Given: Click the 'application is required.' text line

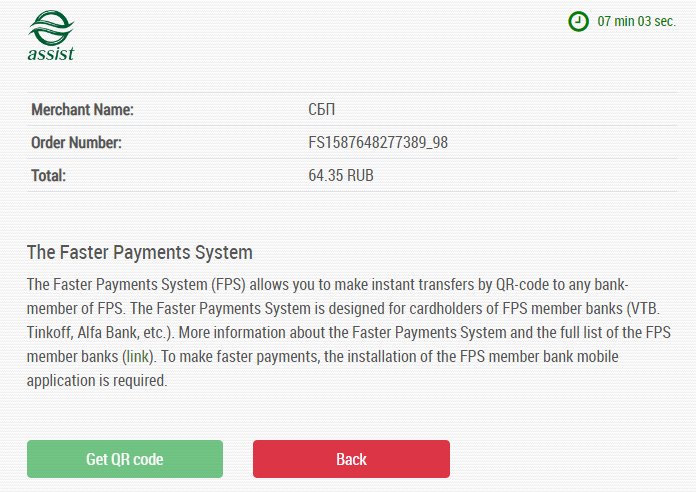Looking at the screenshot, I should coord(96,381).
